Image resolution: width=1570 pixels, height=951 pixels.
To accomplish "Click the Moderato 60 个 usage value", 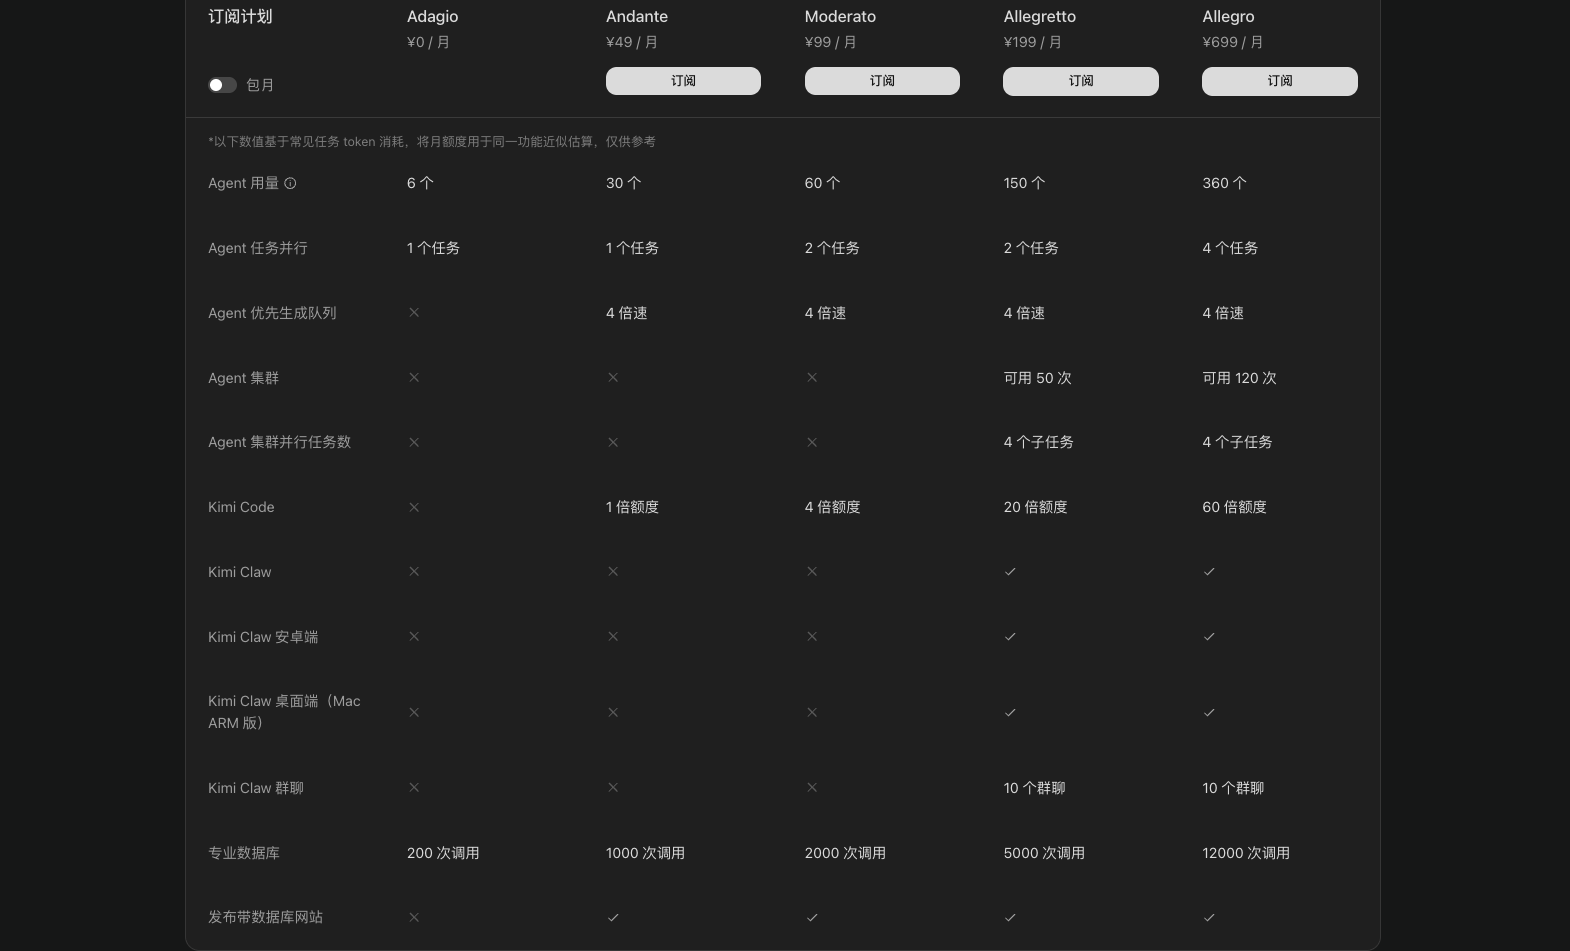I will pyautogui.click(x=822, y=183).
